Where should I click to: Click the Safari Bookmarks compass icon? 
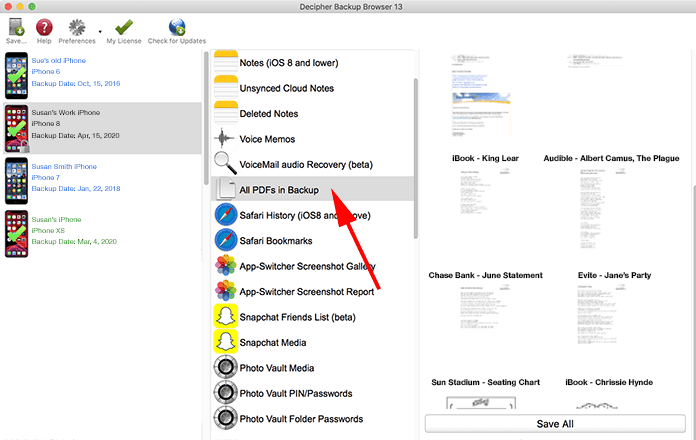(225, 240)
